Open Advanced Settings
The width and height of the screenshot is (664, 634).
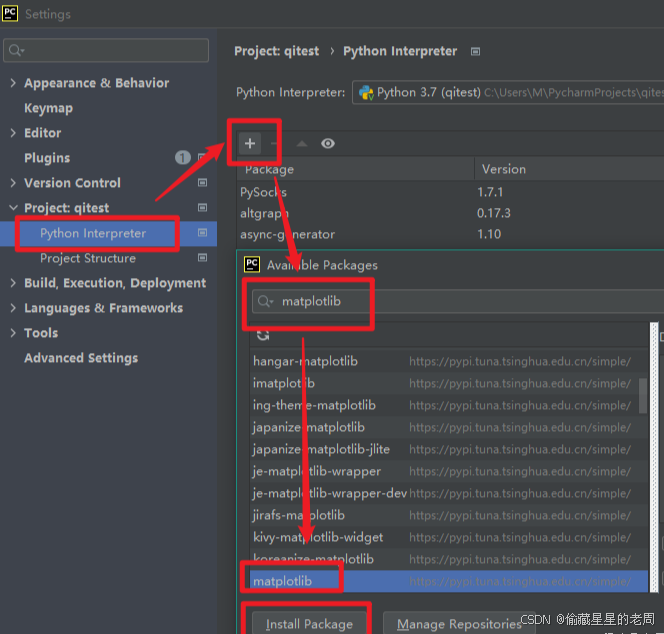(81, 358)
